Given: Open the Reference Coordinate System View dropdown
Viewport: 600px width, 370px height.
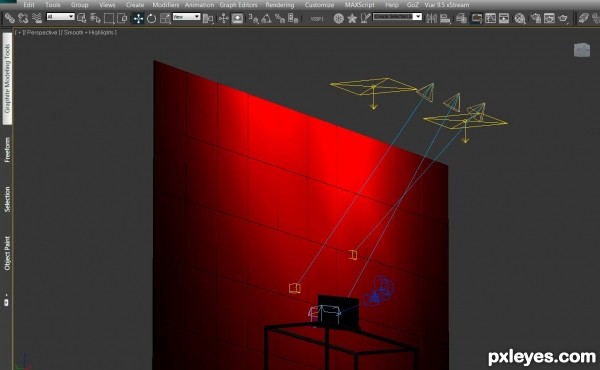Looking at the screenshot, I should [x=186, y=16].
